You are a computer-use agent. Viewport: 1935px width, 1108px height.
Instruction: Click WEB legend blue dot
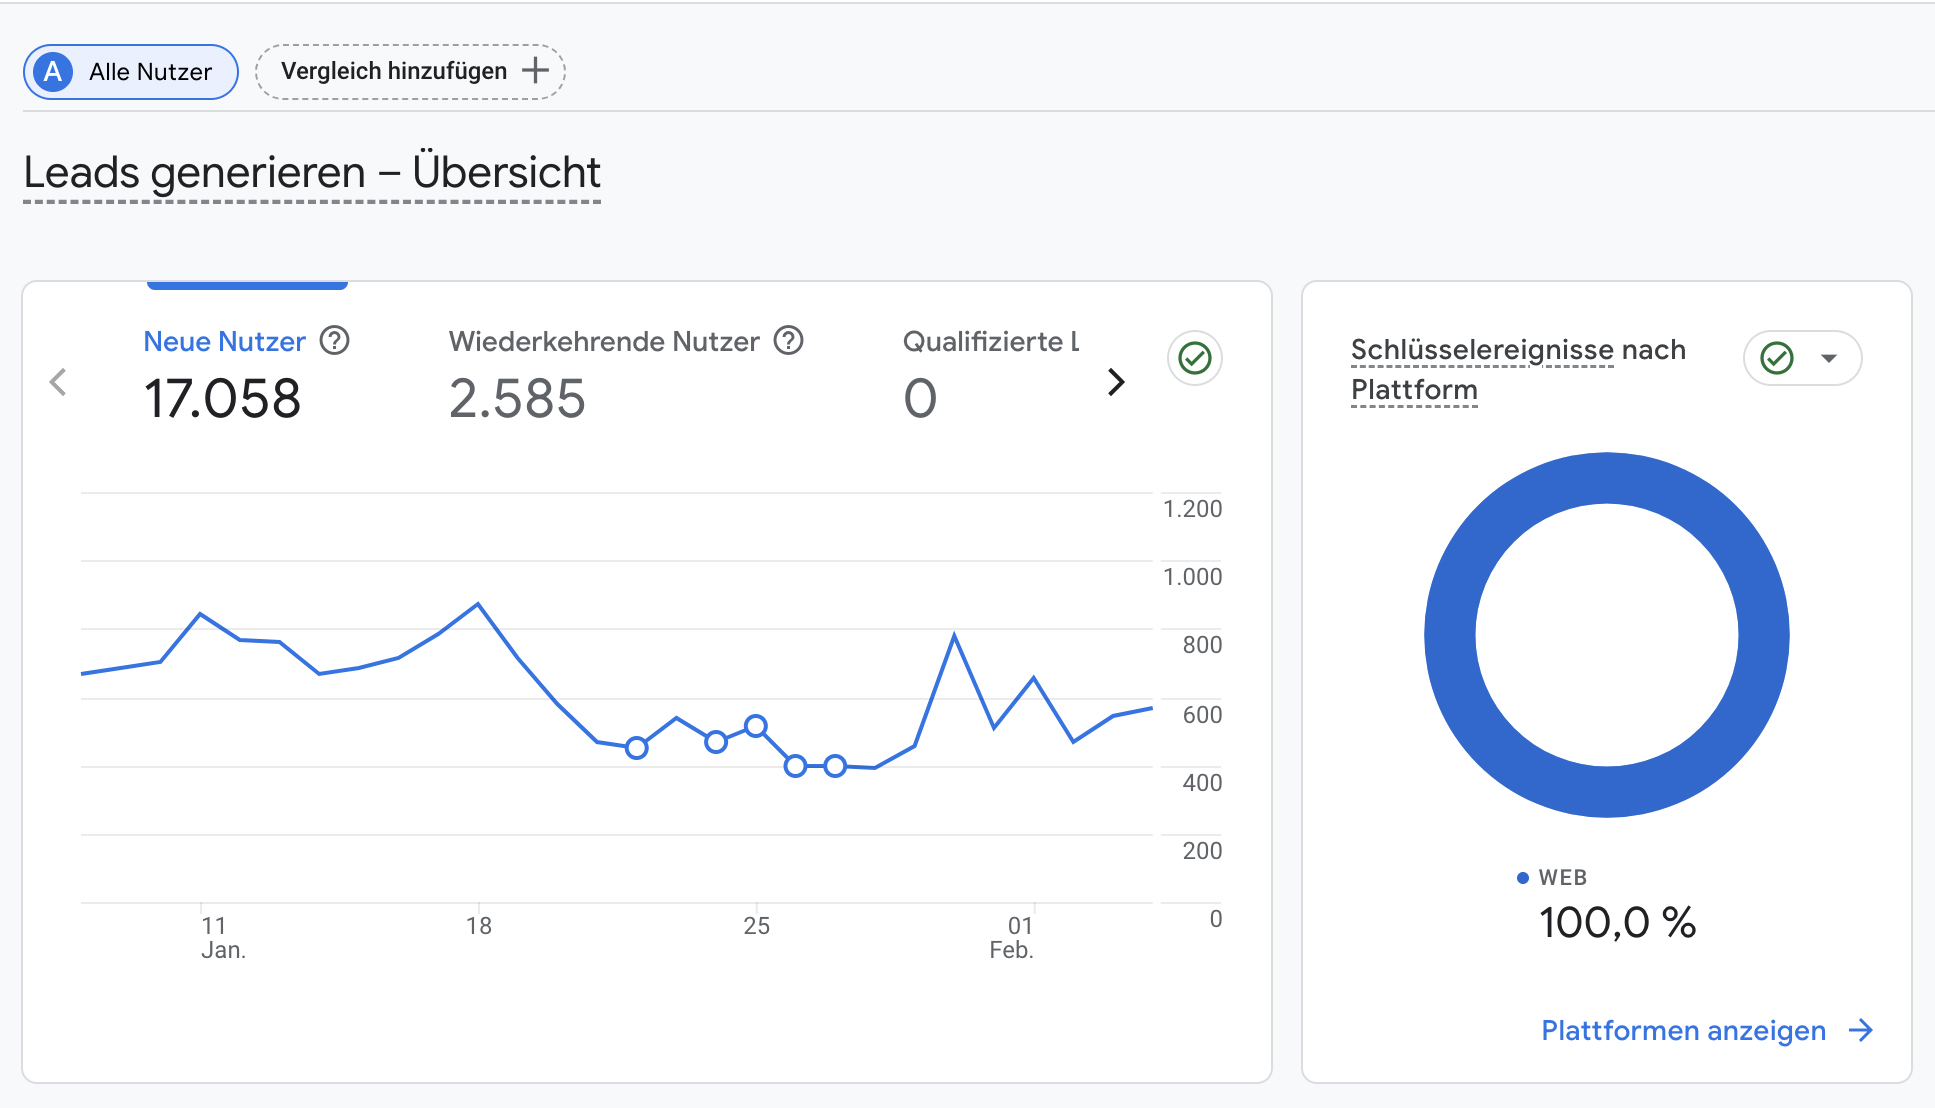coord(1522,878)
